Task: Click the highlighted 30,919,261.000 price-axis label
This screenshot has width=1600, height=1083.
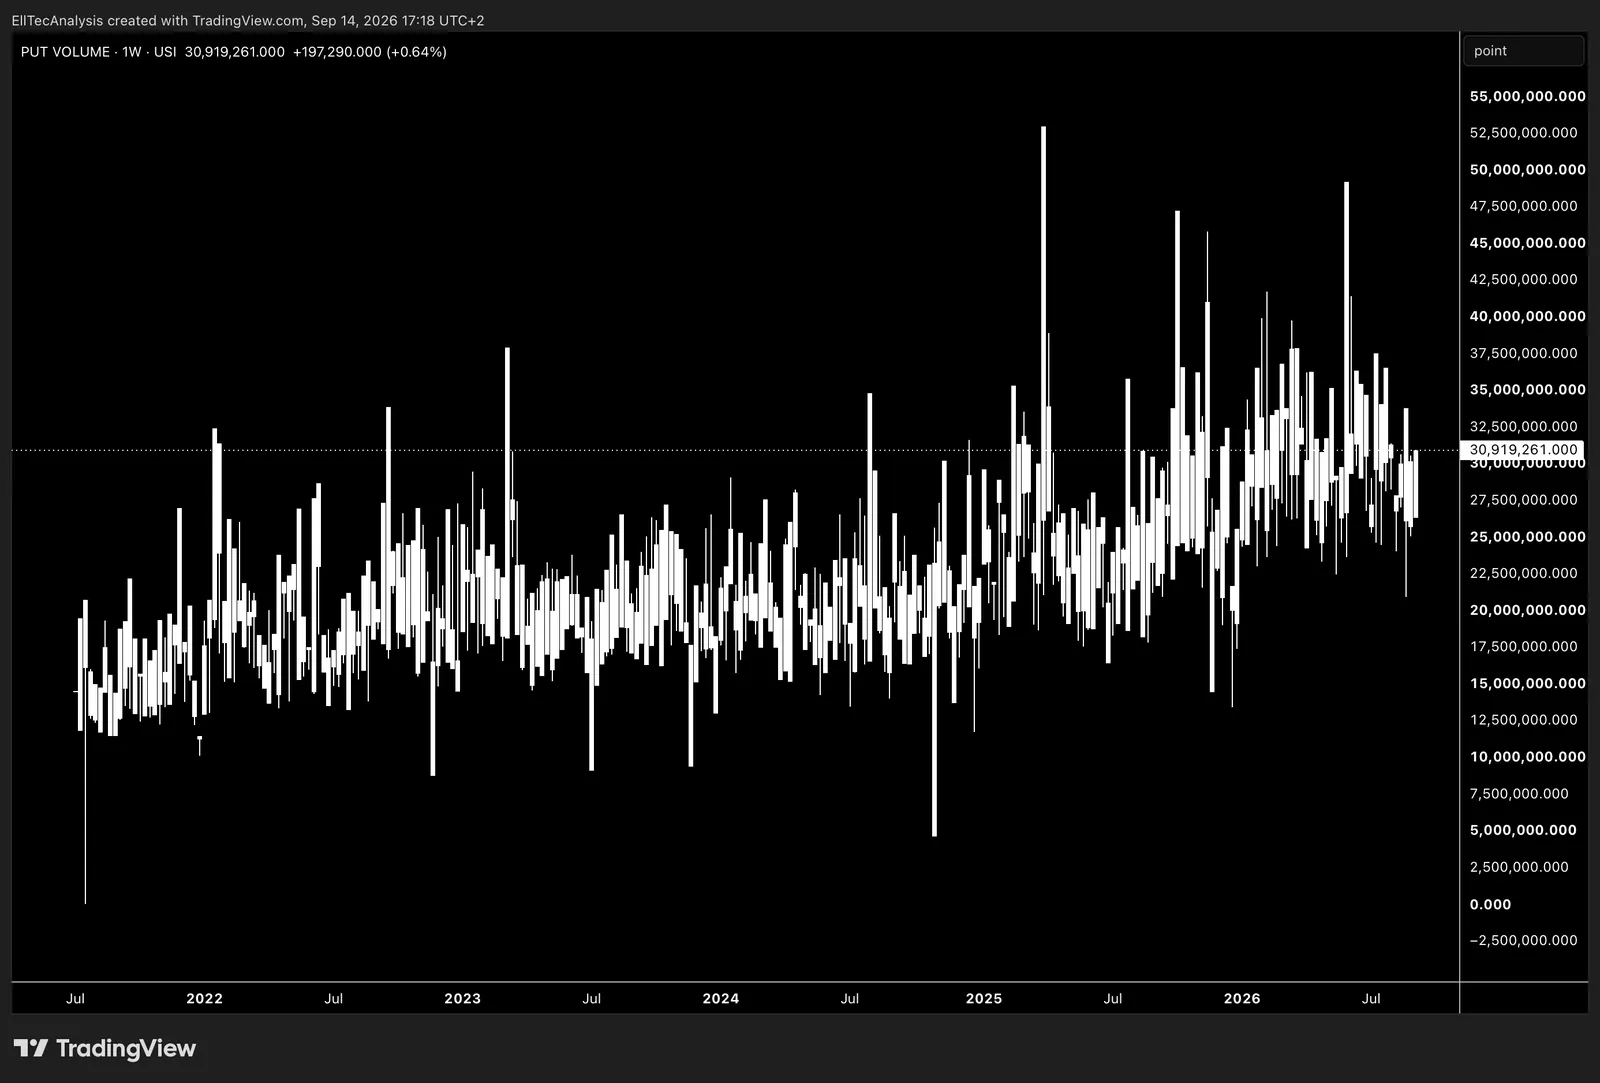Action: pos(1523,450)
